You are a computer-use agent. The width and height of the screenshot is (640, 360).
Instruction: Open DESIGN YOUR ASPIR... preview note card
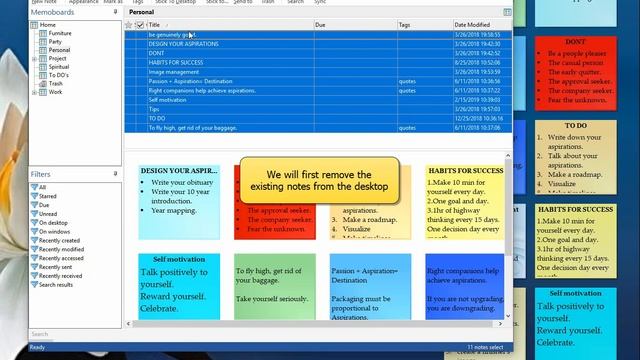tap(179, 202)
